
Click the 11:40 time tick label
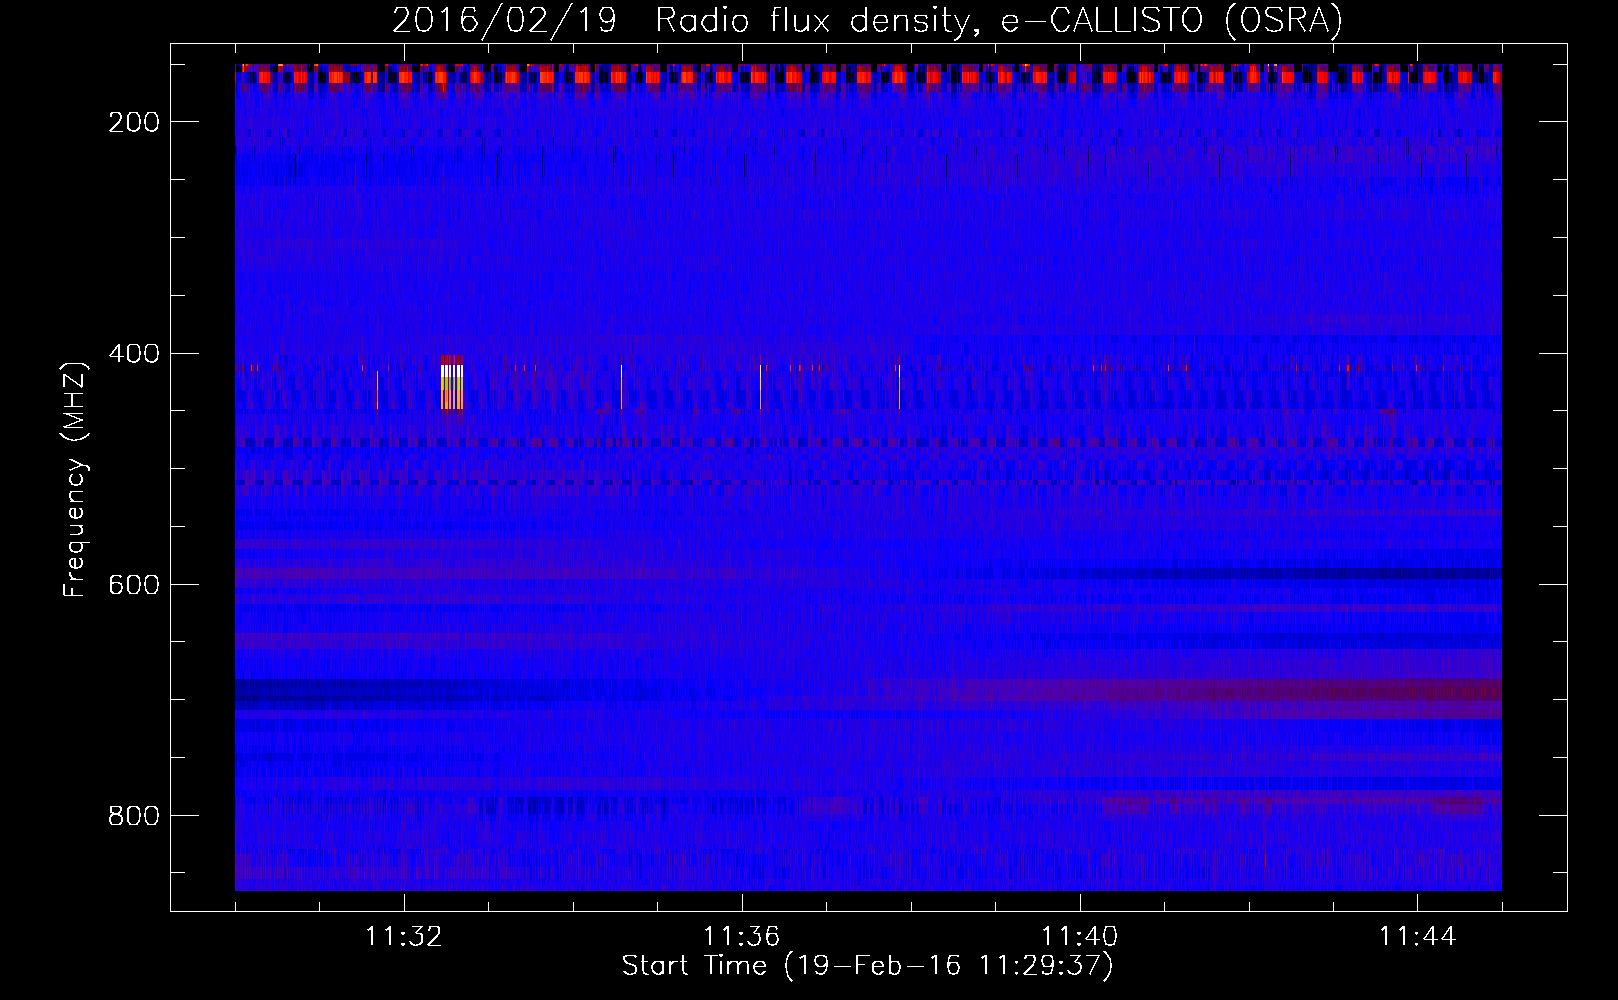(x=1079, y=937)
